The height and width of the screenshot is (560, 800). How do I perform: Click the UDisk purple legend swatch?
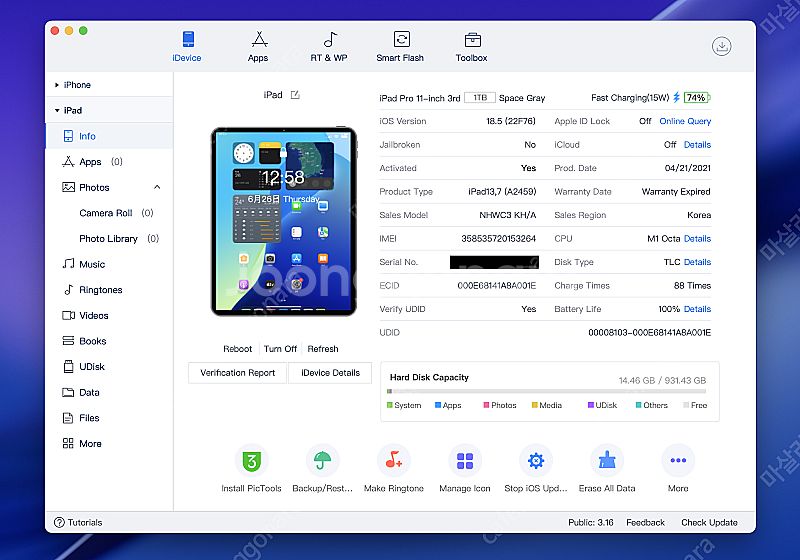coord(590,405)
